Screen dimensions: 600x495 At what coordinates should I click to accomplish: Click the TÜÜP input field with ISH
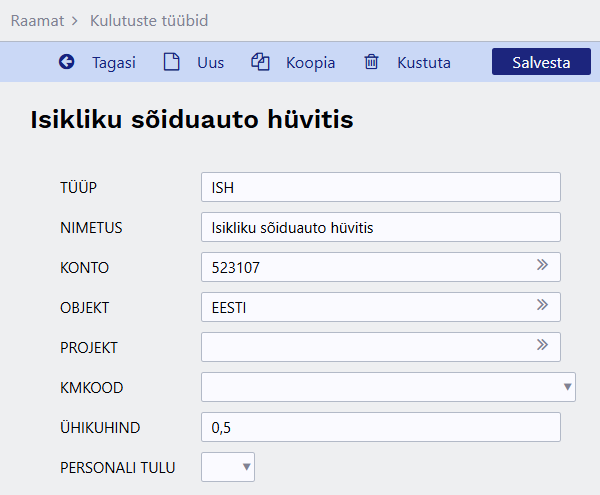click(x=380, y=187)
